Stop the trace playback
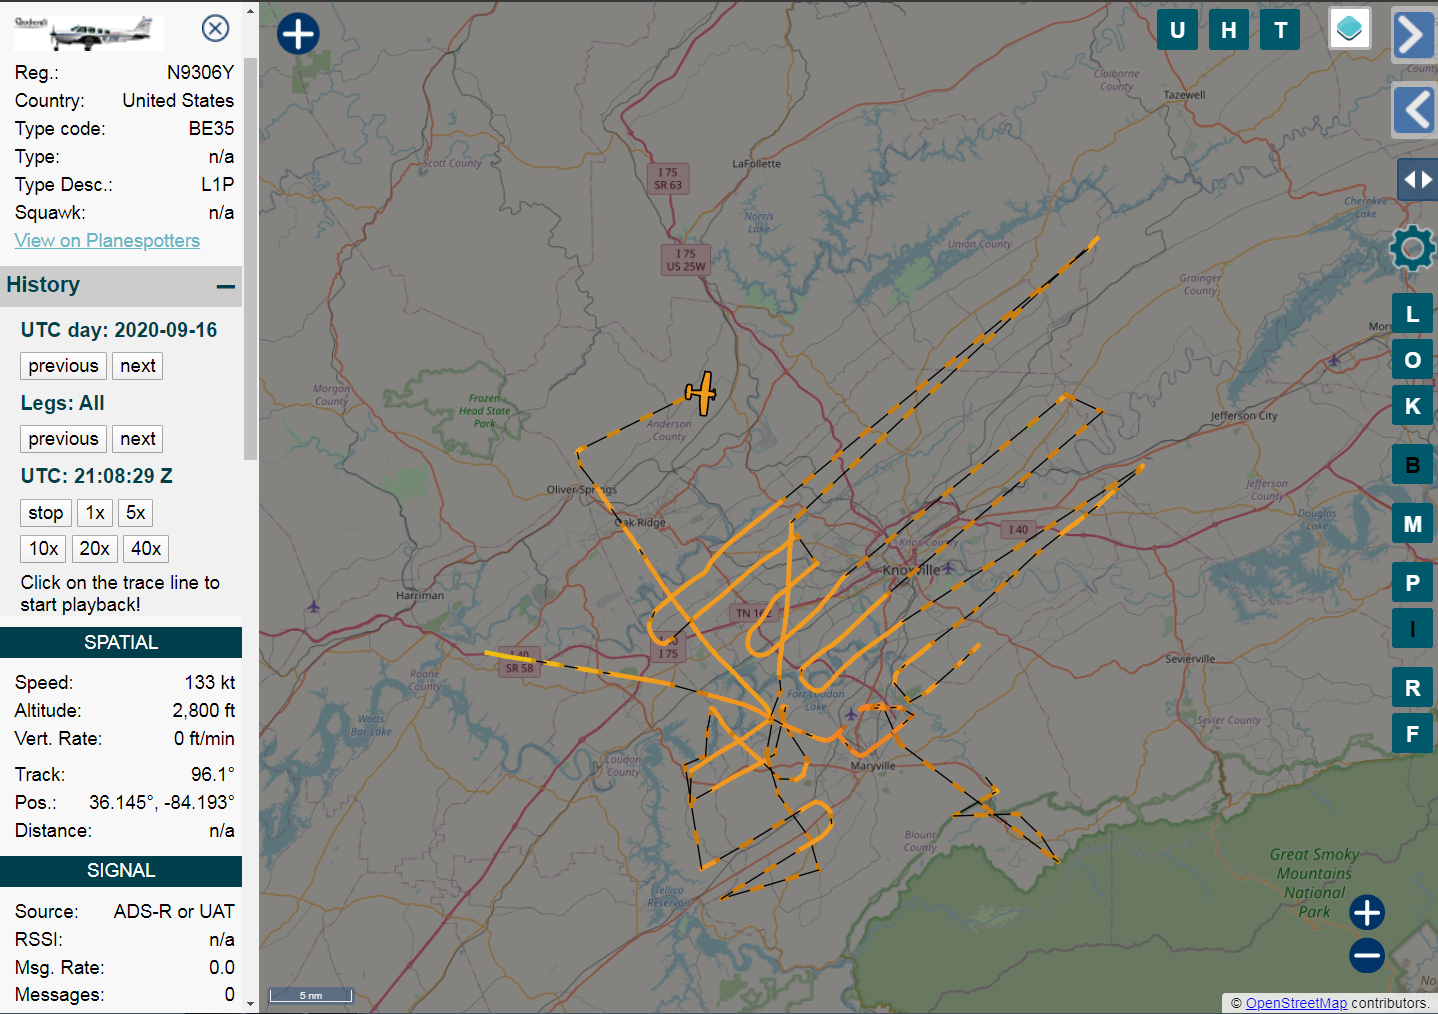The width and height of the screenshot is (1438, 1014). coord(45,513)
